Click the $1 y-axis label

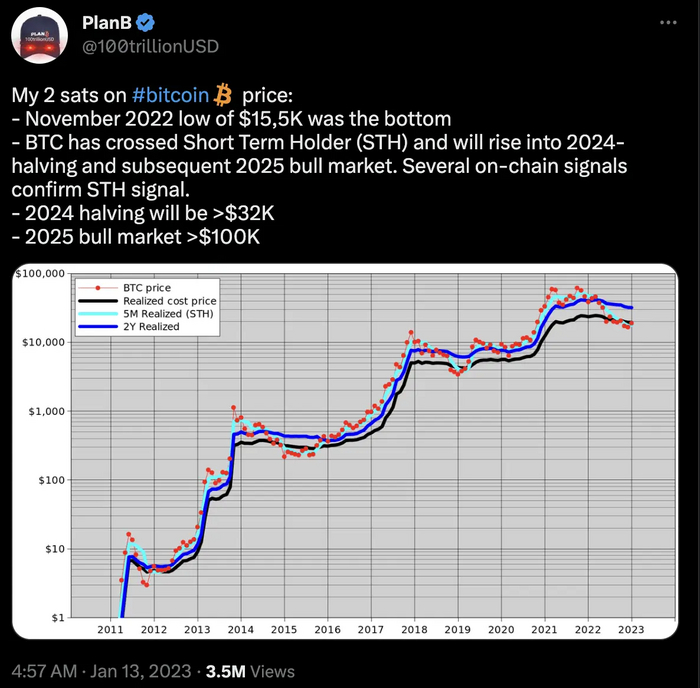tap(59, 618)
